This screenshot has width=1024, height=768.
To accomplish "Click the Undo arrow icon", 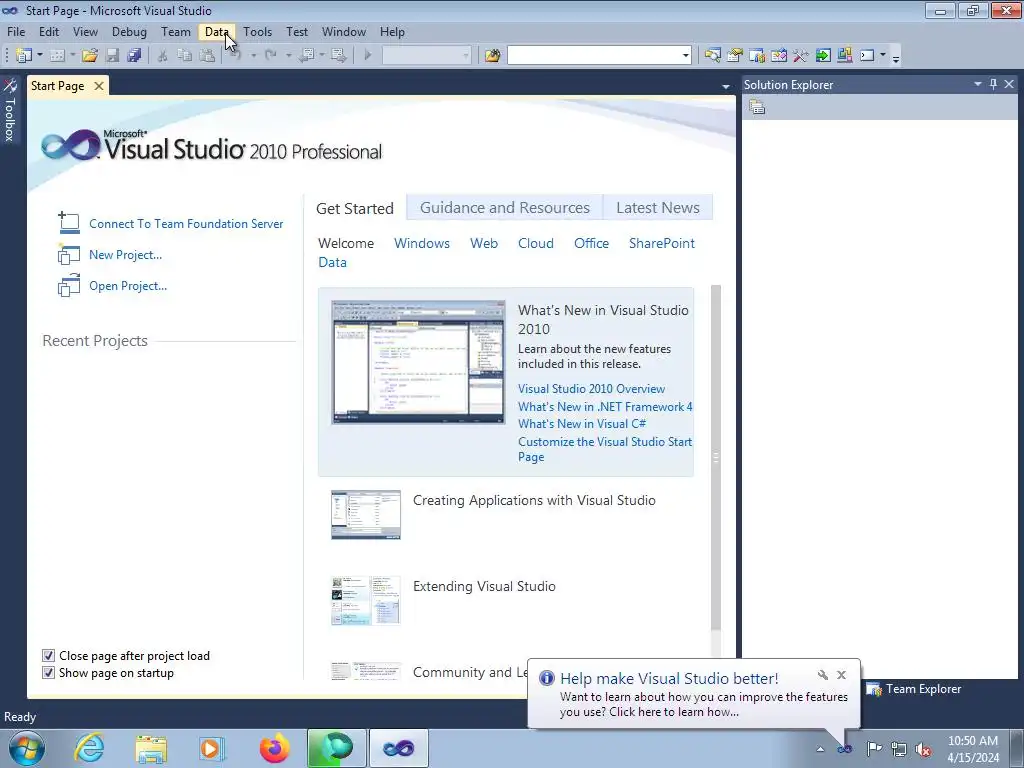I will (x=236, y=56).
